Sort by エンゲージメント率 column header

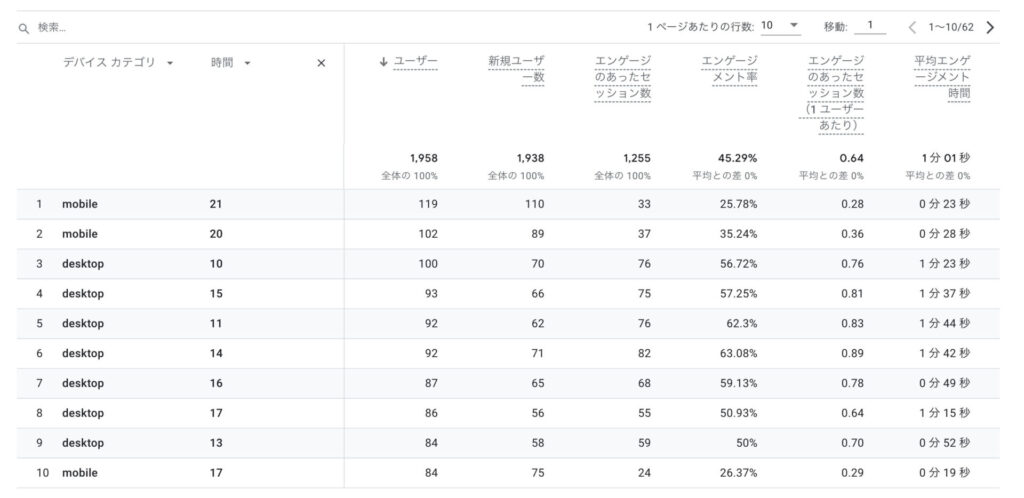click(x=729, y=70)
